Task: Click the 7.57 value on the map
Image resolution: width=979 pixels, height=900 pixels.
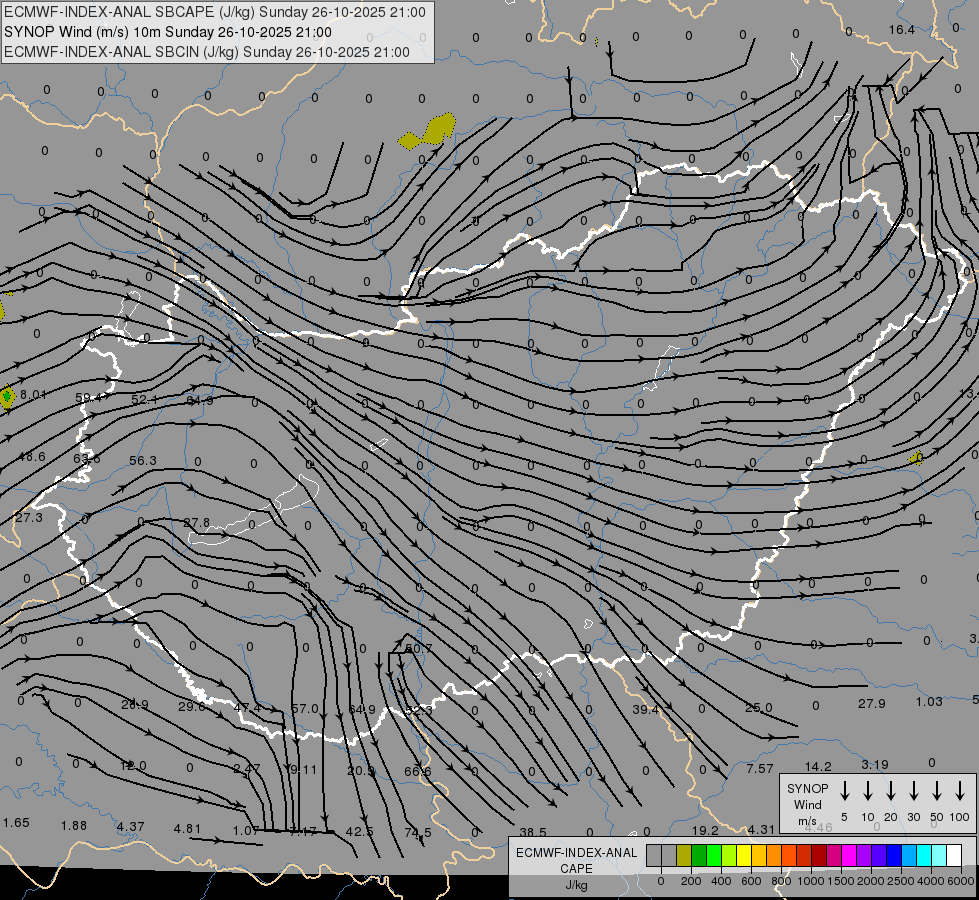Action: click(x=760, y=768)
